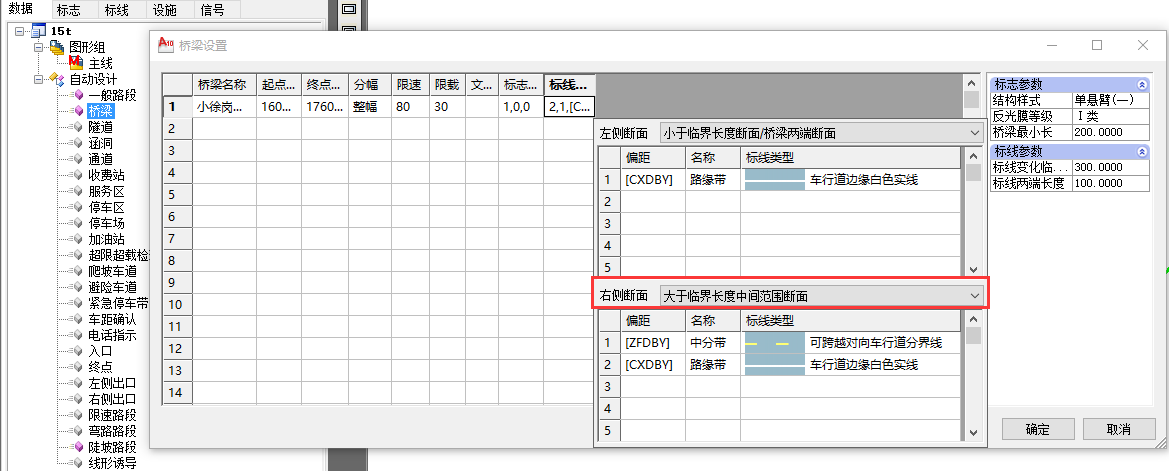
Task: Open the 右侧断面 dropdown list
Action: point(975,295)
